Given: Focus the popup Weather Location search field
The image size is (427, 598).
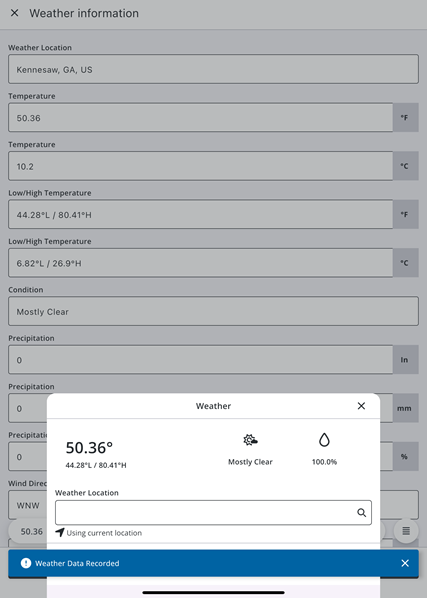Looking at the screenshot, I should pyautogui.click(x=213, y=513).
